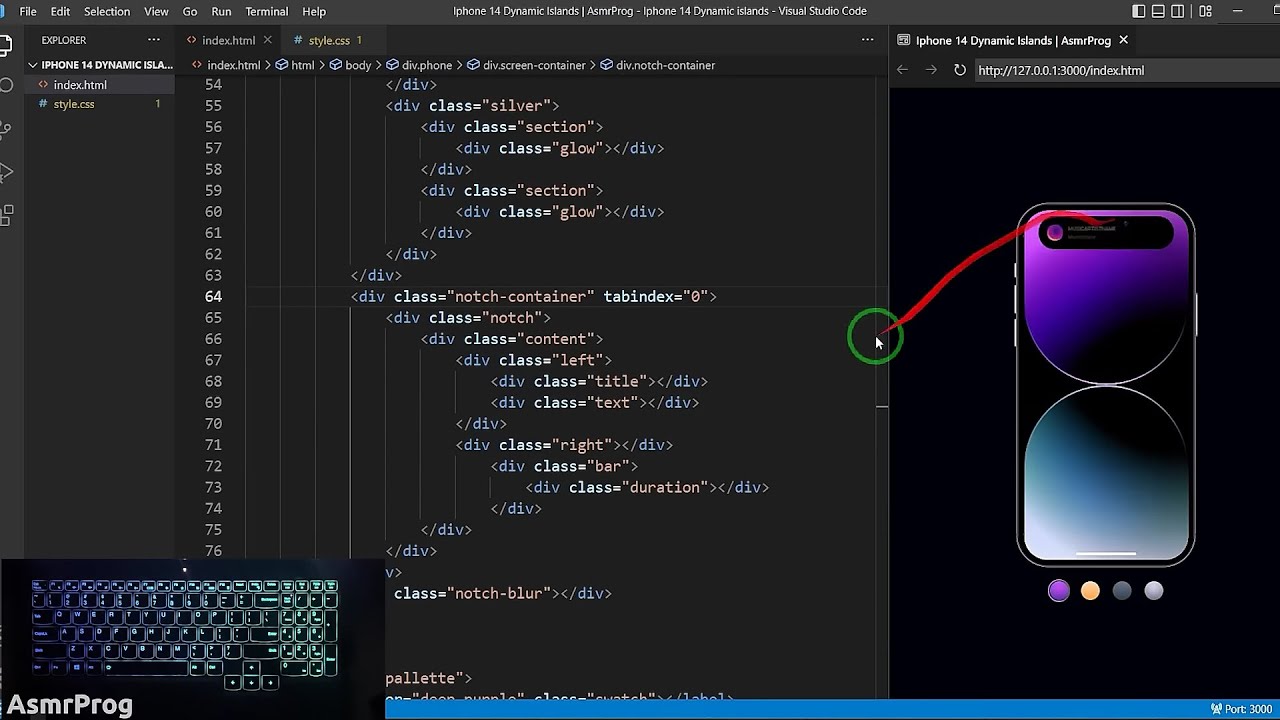Toggle the secondary side bar layout icon
1280x720 pixels.
pos(1178,11)
